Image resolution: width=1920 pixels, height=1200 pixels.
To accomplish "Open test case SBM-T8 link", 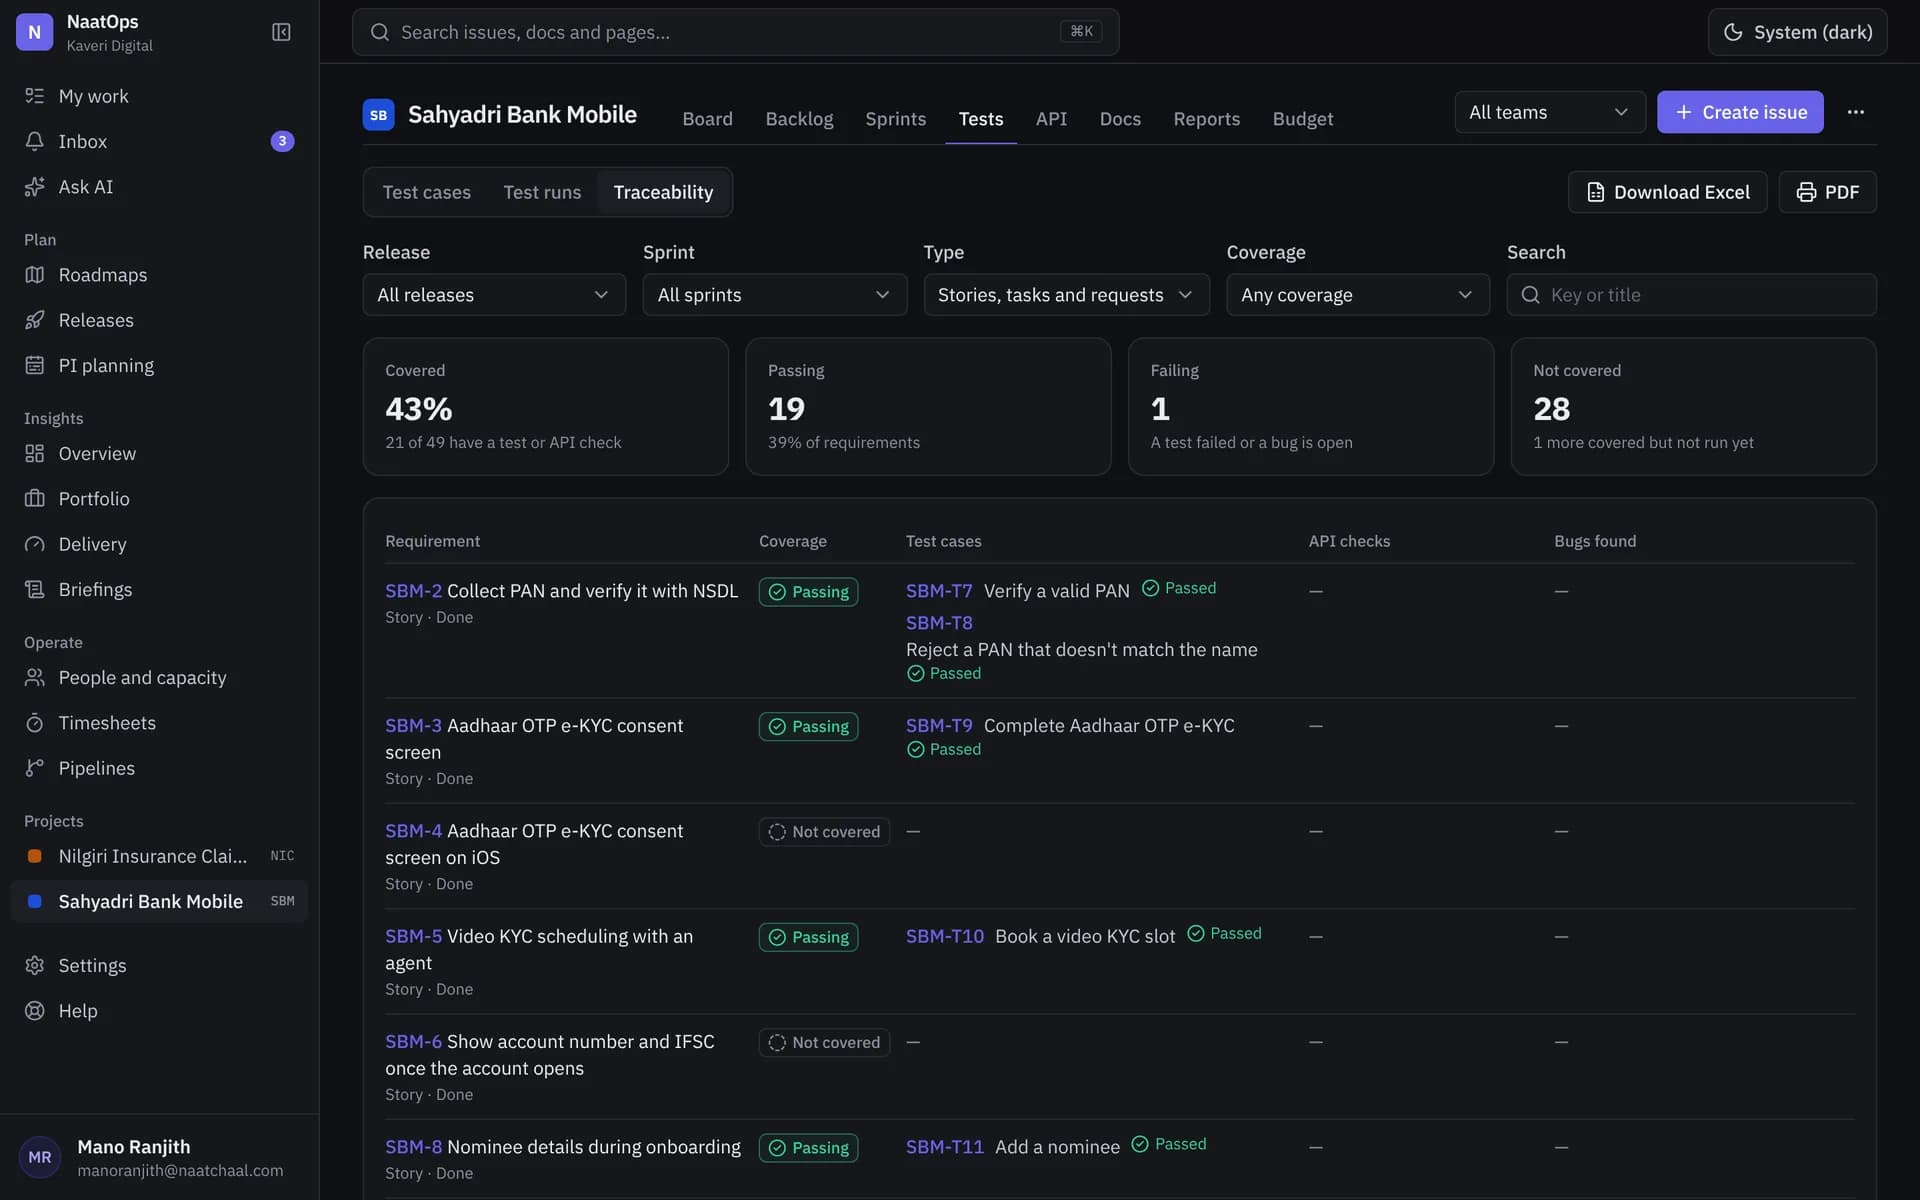I will coord(939,622).
